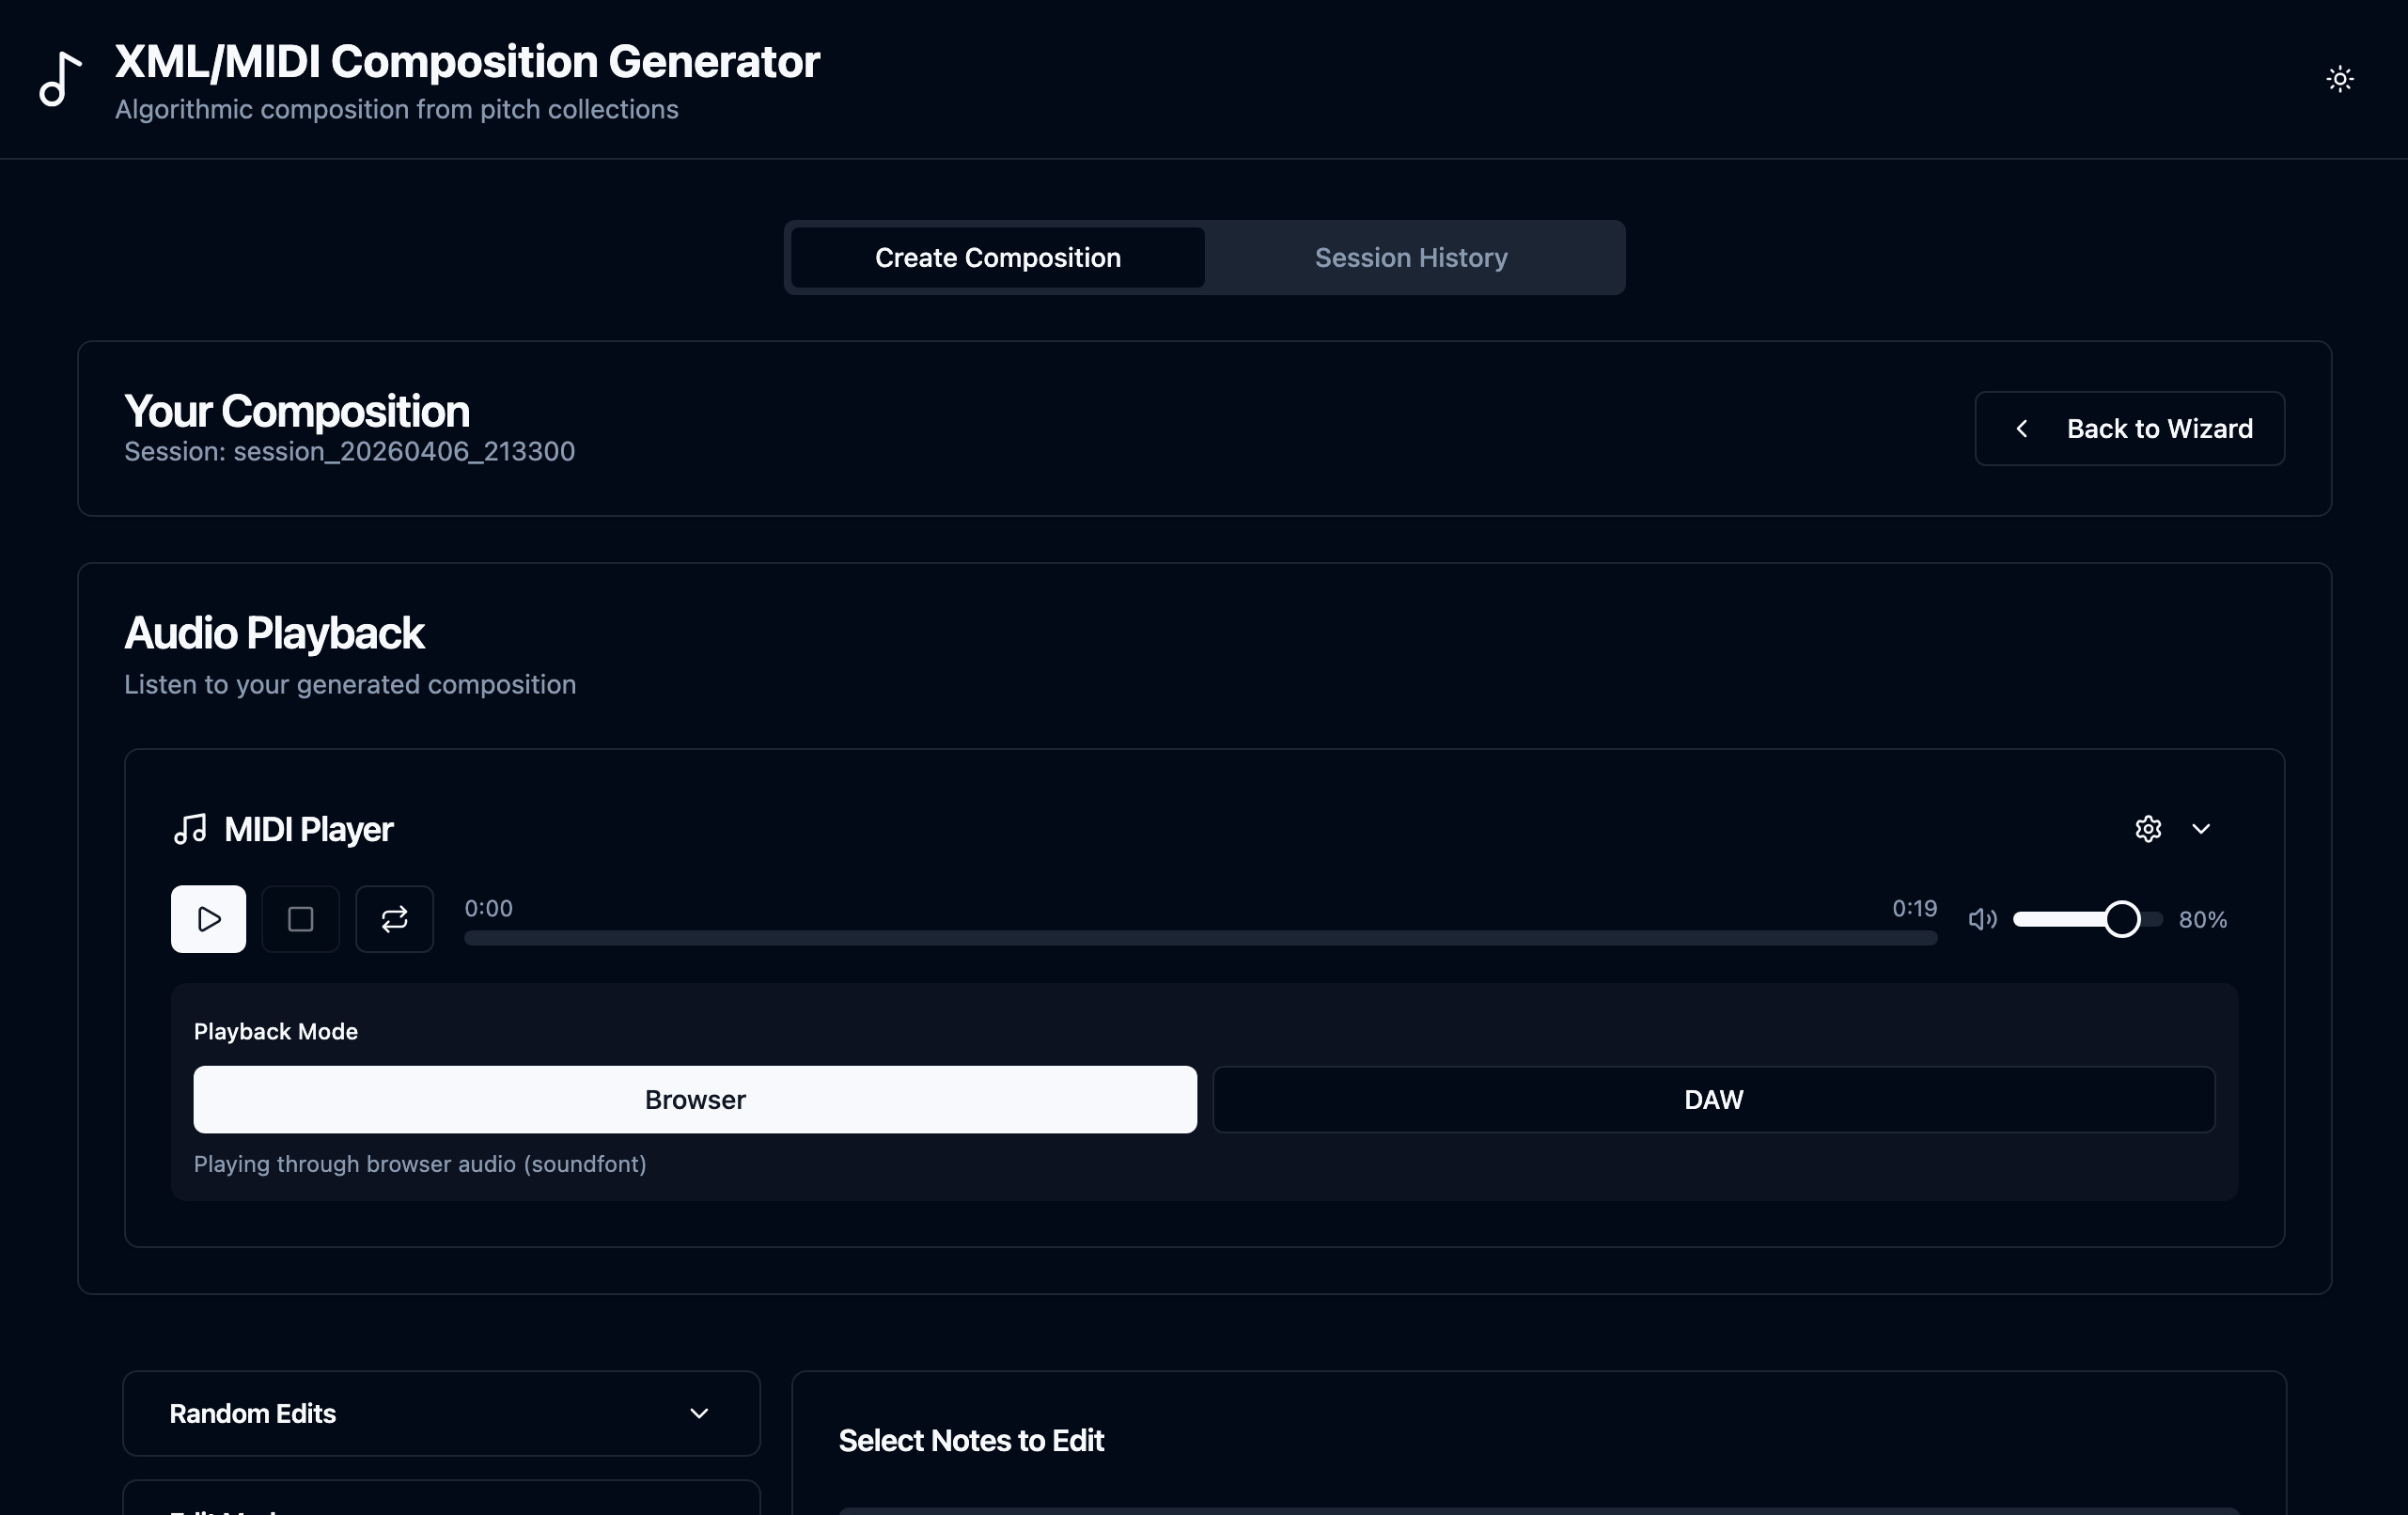This screenshot has width=2408, height=1515.
Task: Collapse the MIDI Player panel
Action: (2203, 828)
